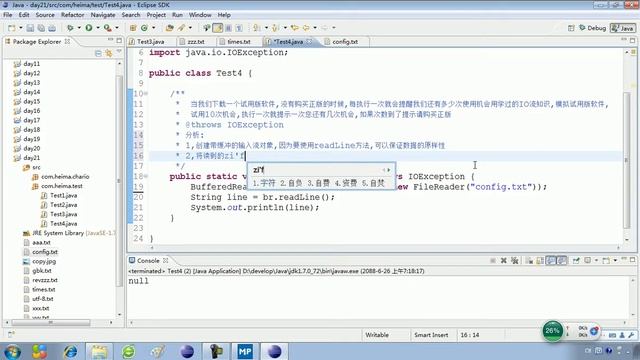Click the Print toolbar icon
This screenshot has height=360, width=640.
point(52,28)
